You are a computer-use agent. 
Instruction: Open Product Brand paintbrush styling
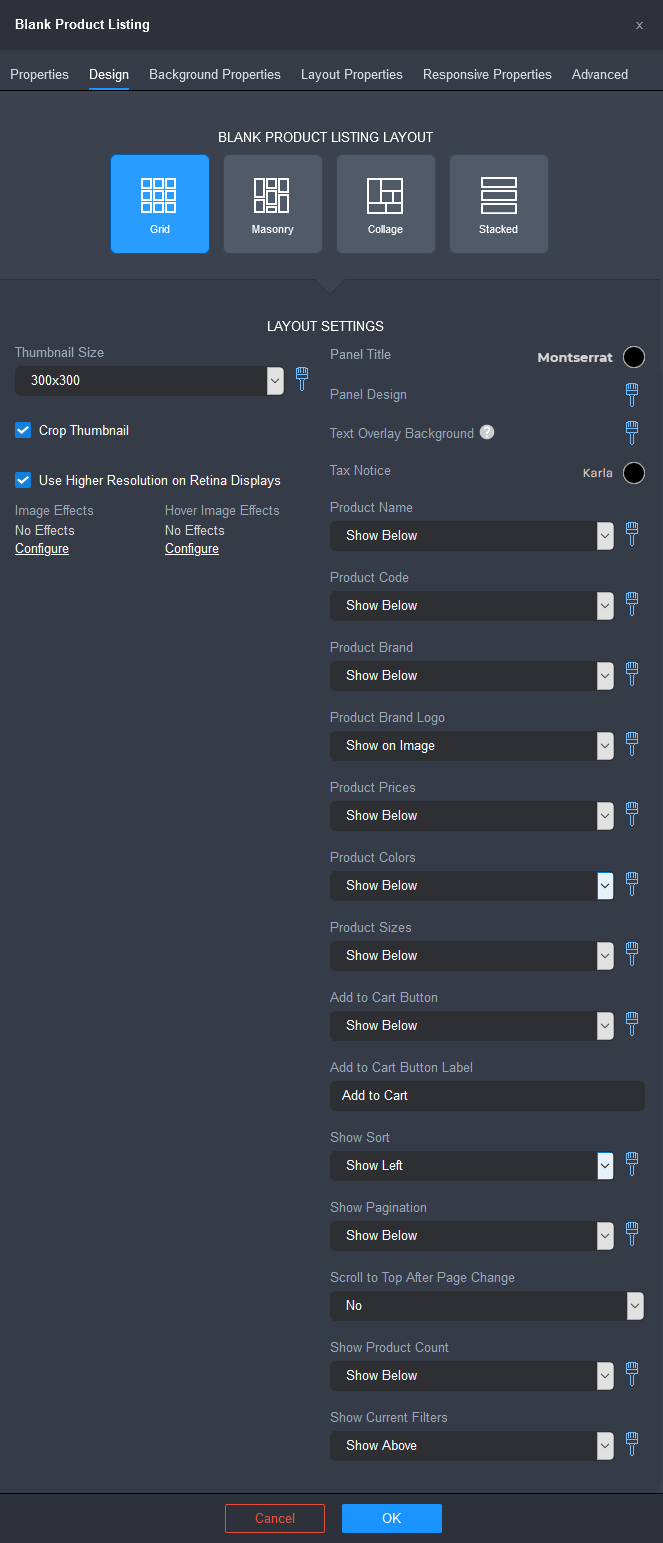632,674
